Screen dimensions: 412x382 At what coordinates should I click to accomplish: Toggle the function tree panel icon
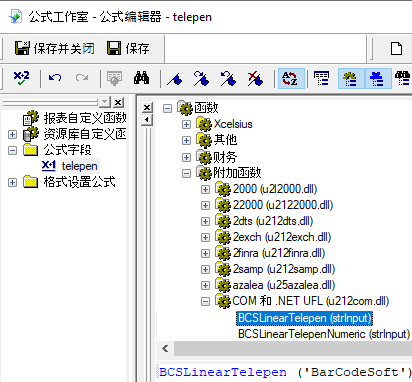pos(351,79)
